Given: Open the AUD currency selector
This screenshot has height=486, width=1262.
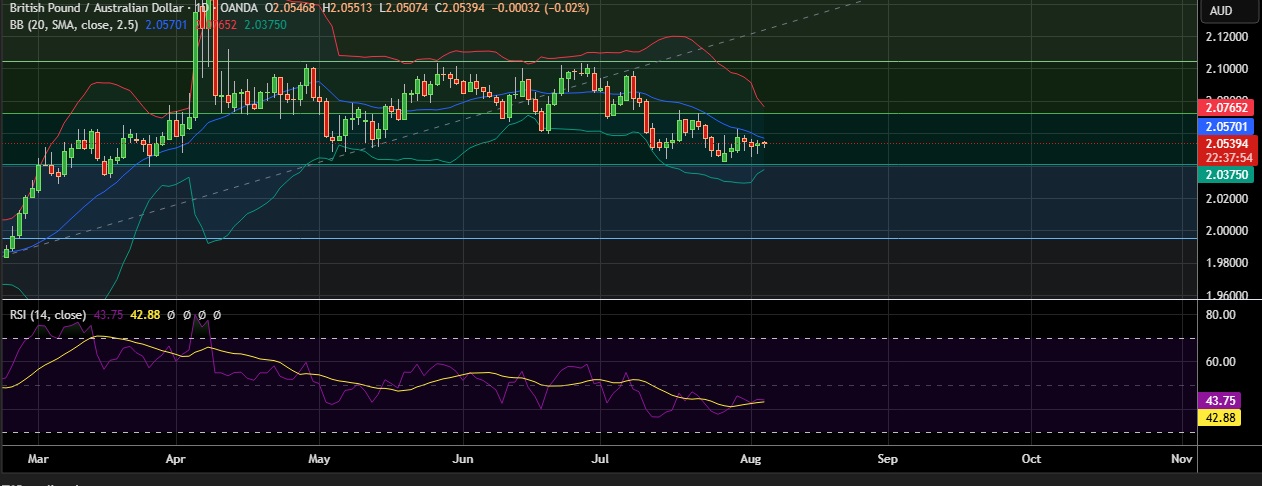Looking at the screenshot, I should [x=1220, y=10].
